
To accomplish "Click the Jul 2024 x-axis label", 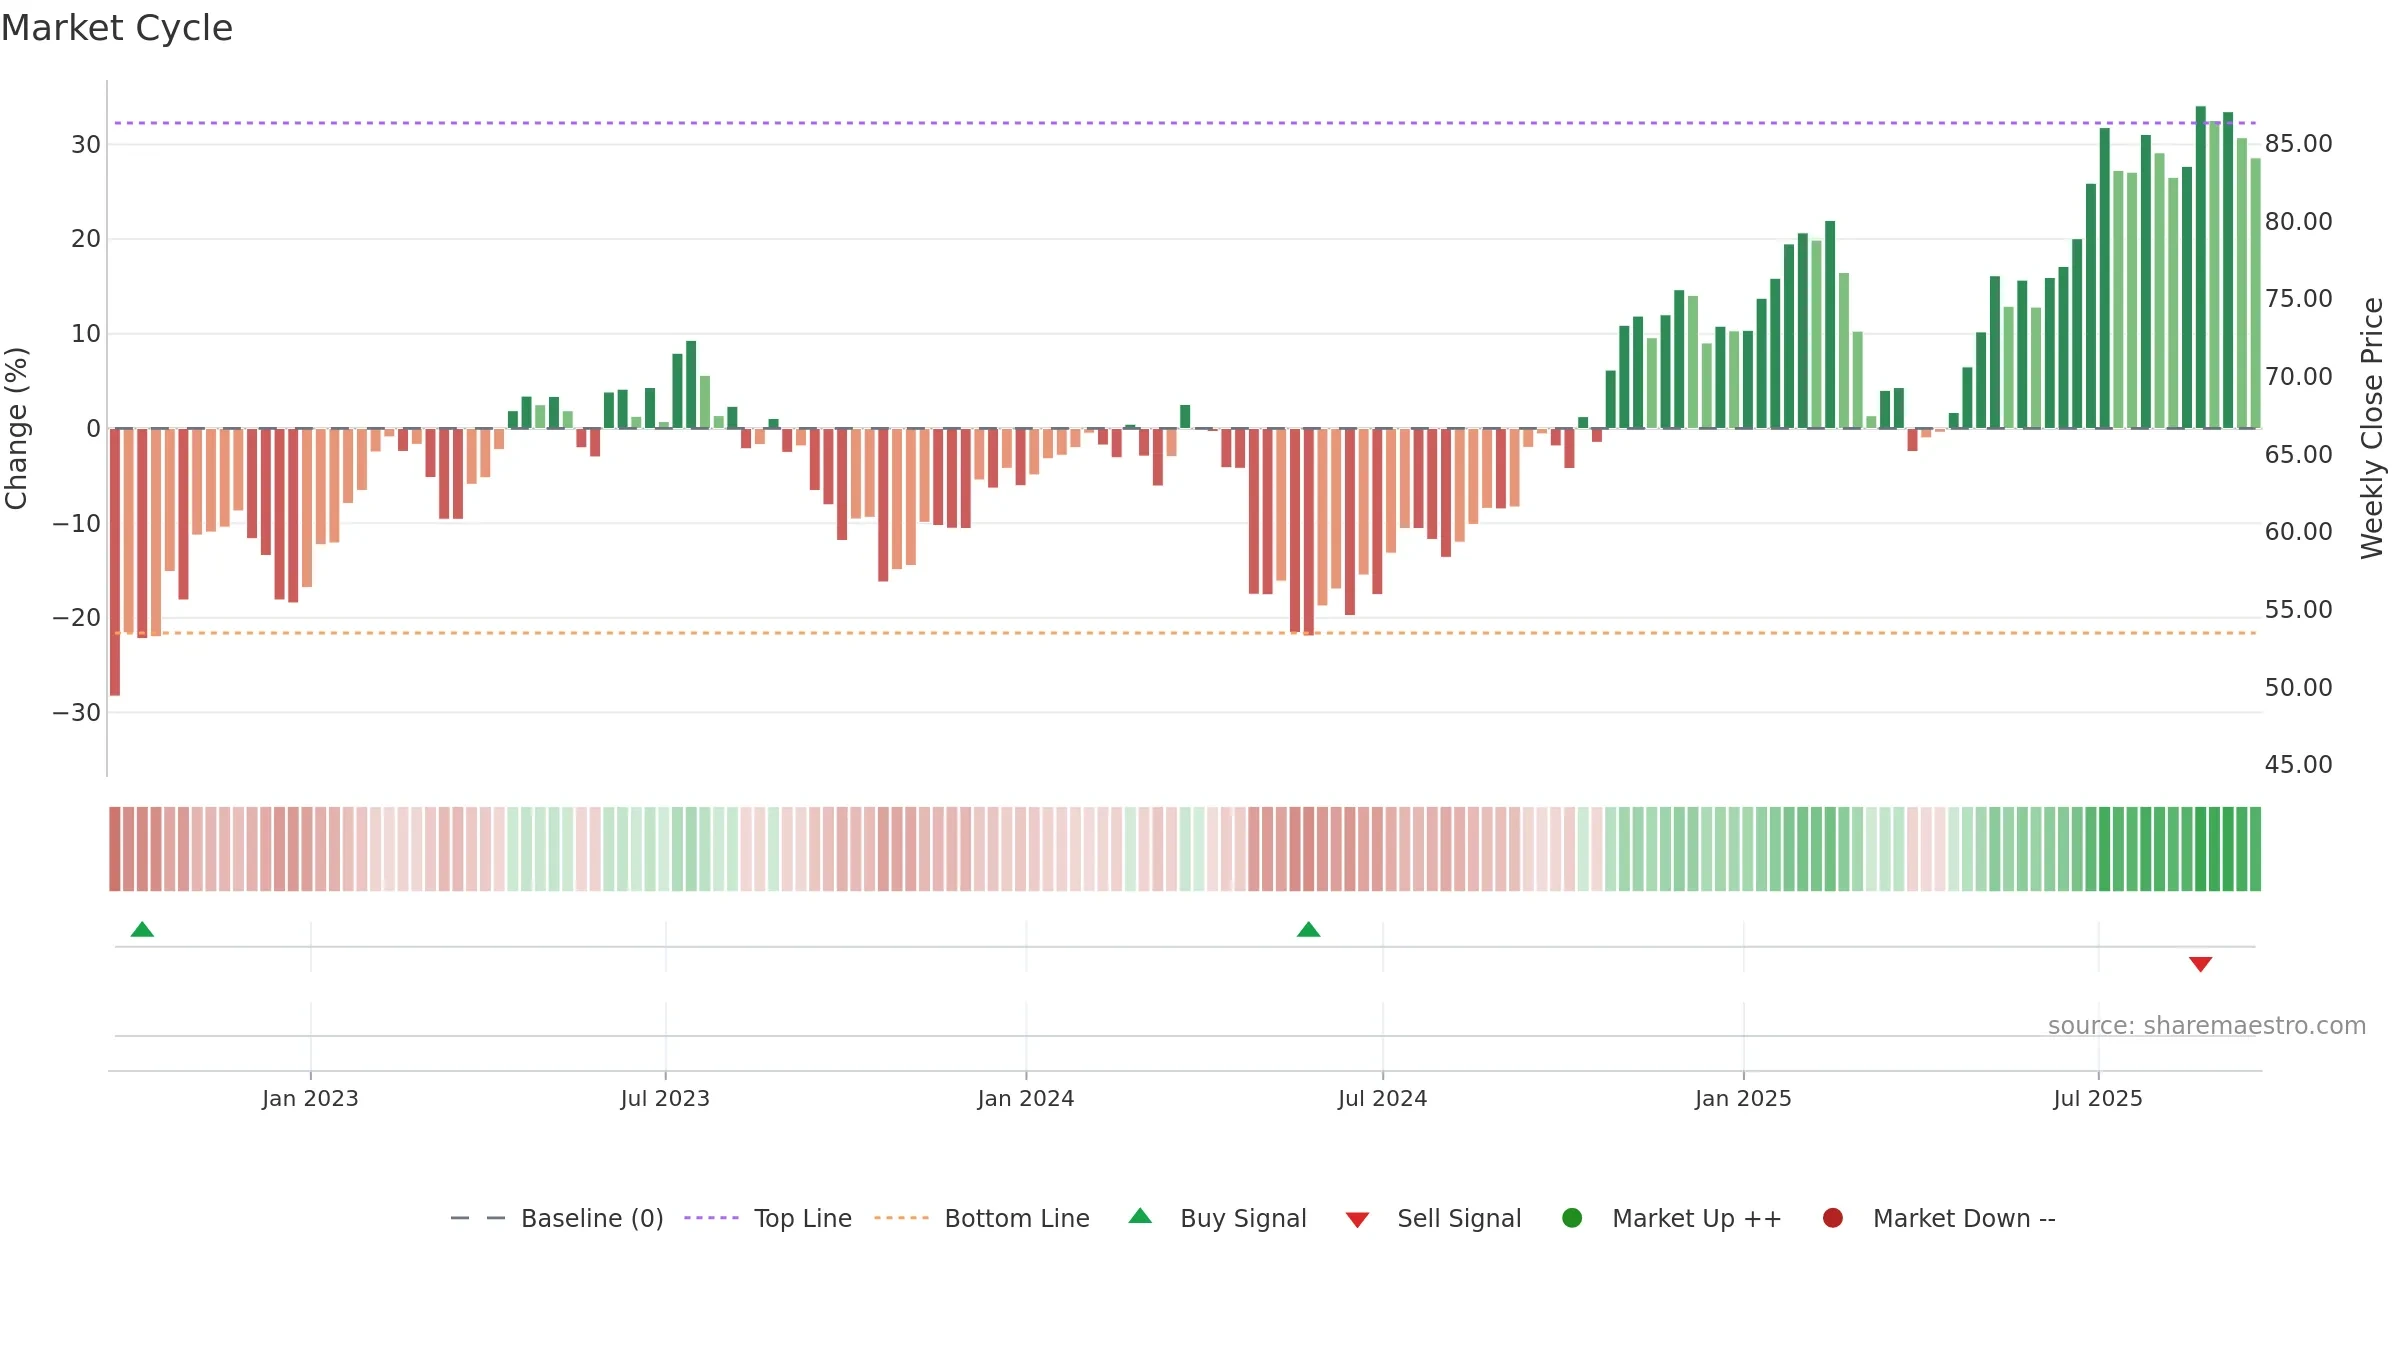I will (1383, 1098).
